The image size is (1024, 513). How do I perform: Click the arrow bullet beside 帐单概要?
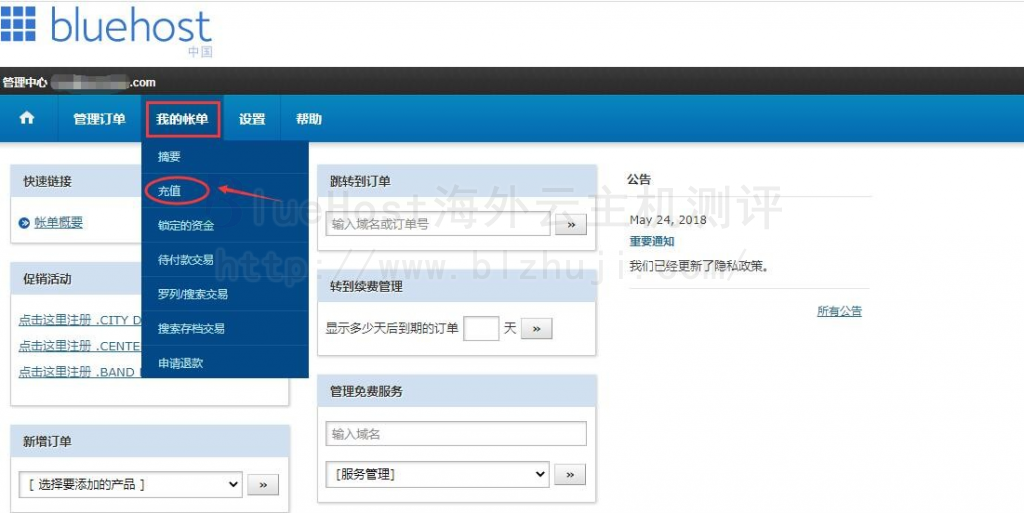tap(24, 223)
